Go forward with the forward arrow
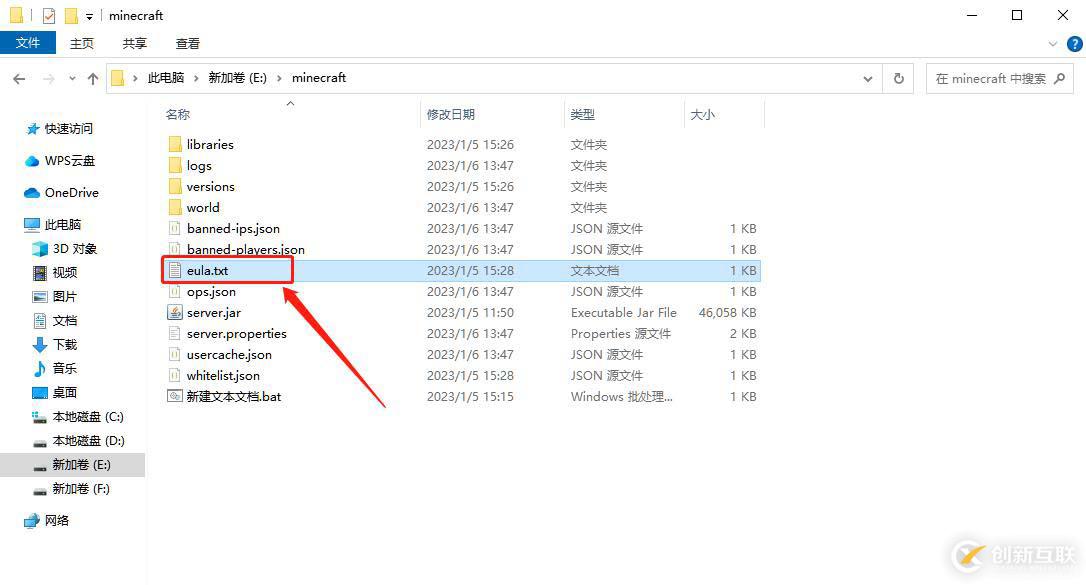Screen dimensions: 1086x585 coord(48,79)
